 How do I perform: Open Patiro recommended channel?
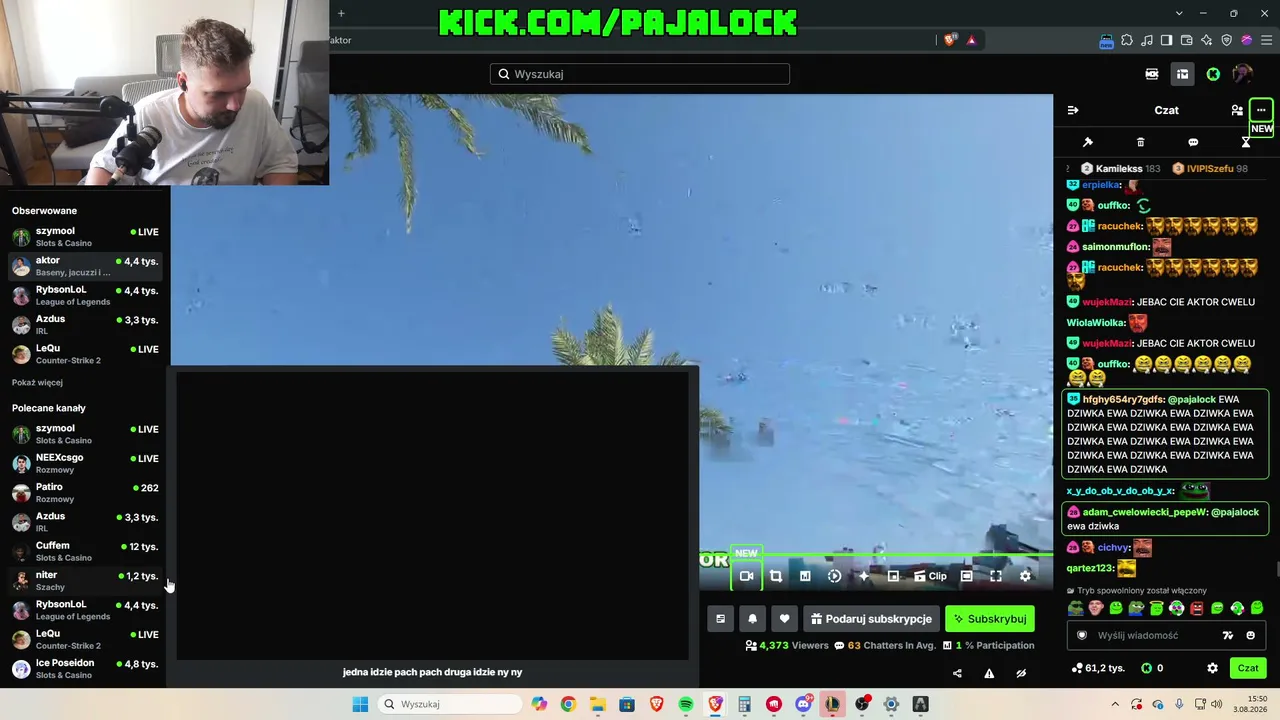point(85,493)
